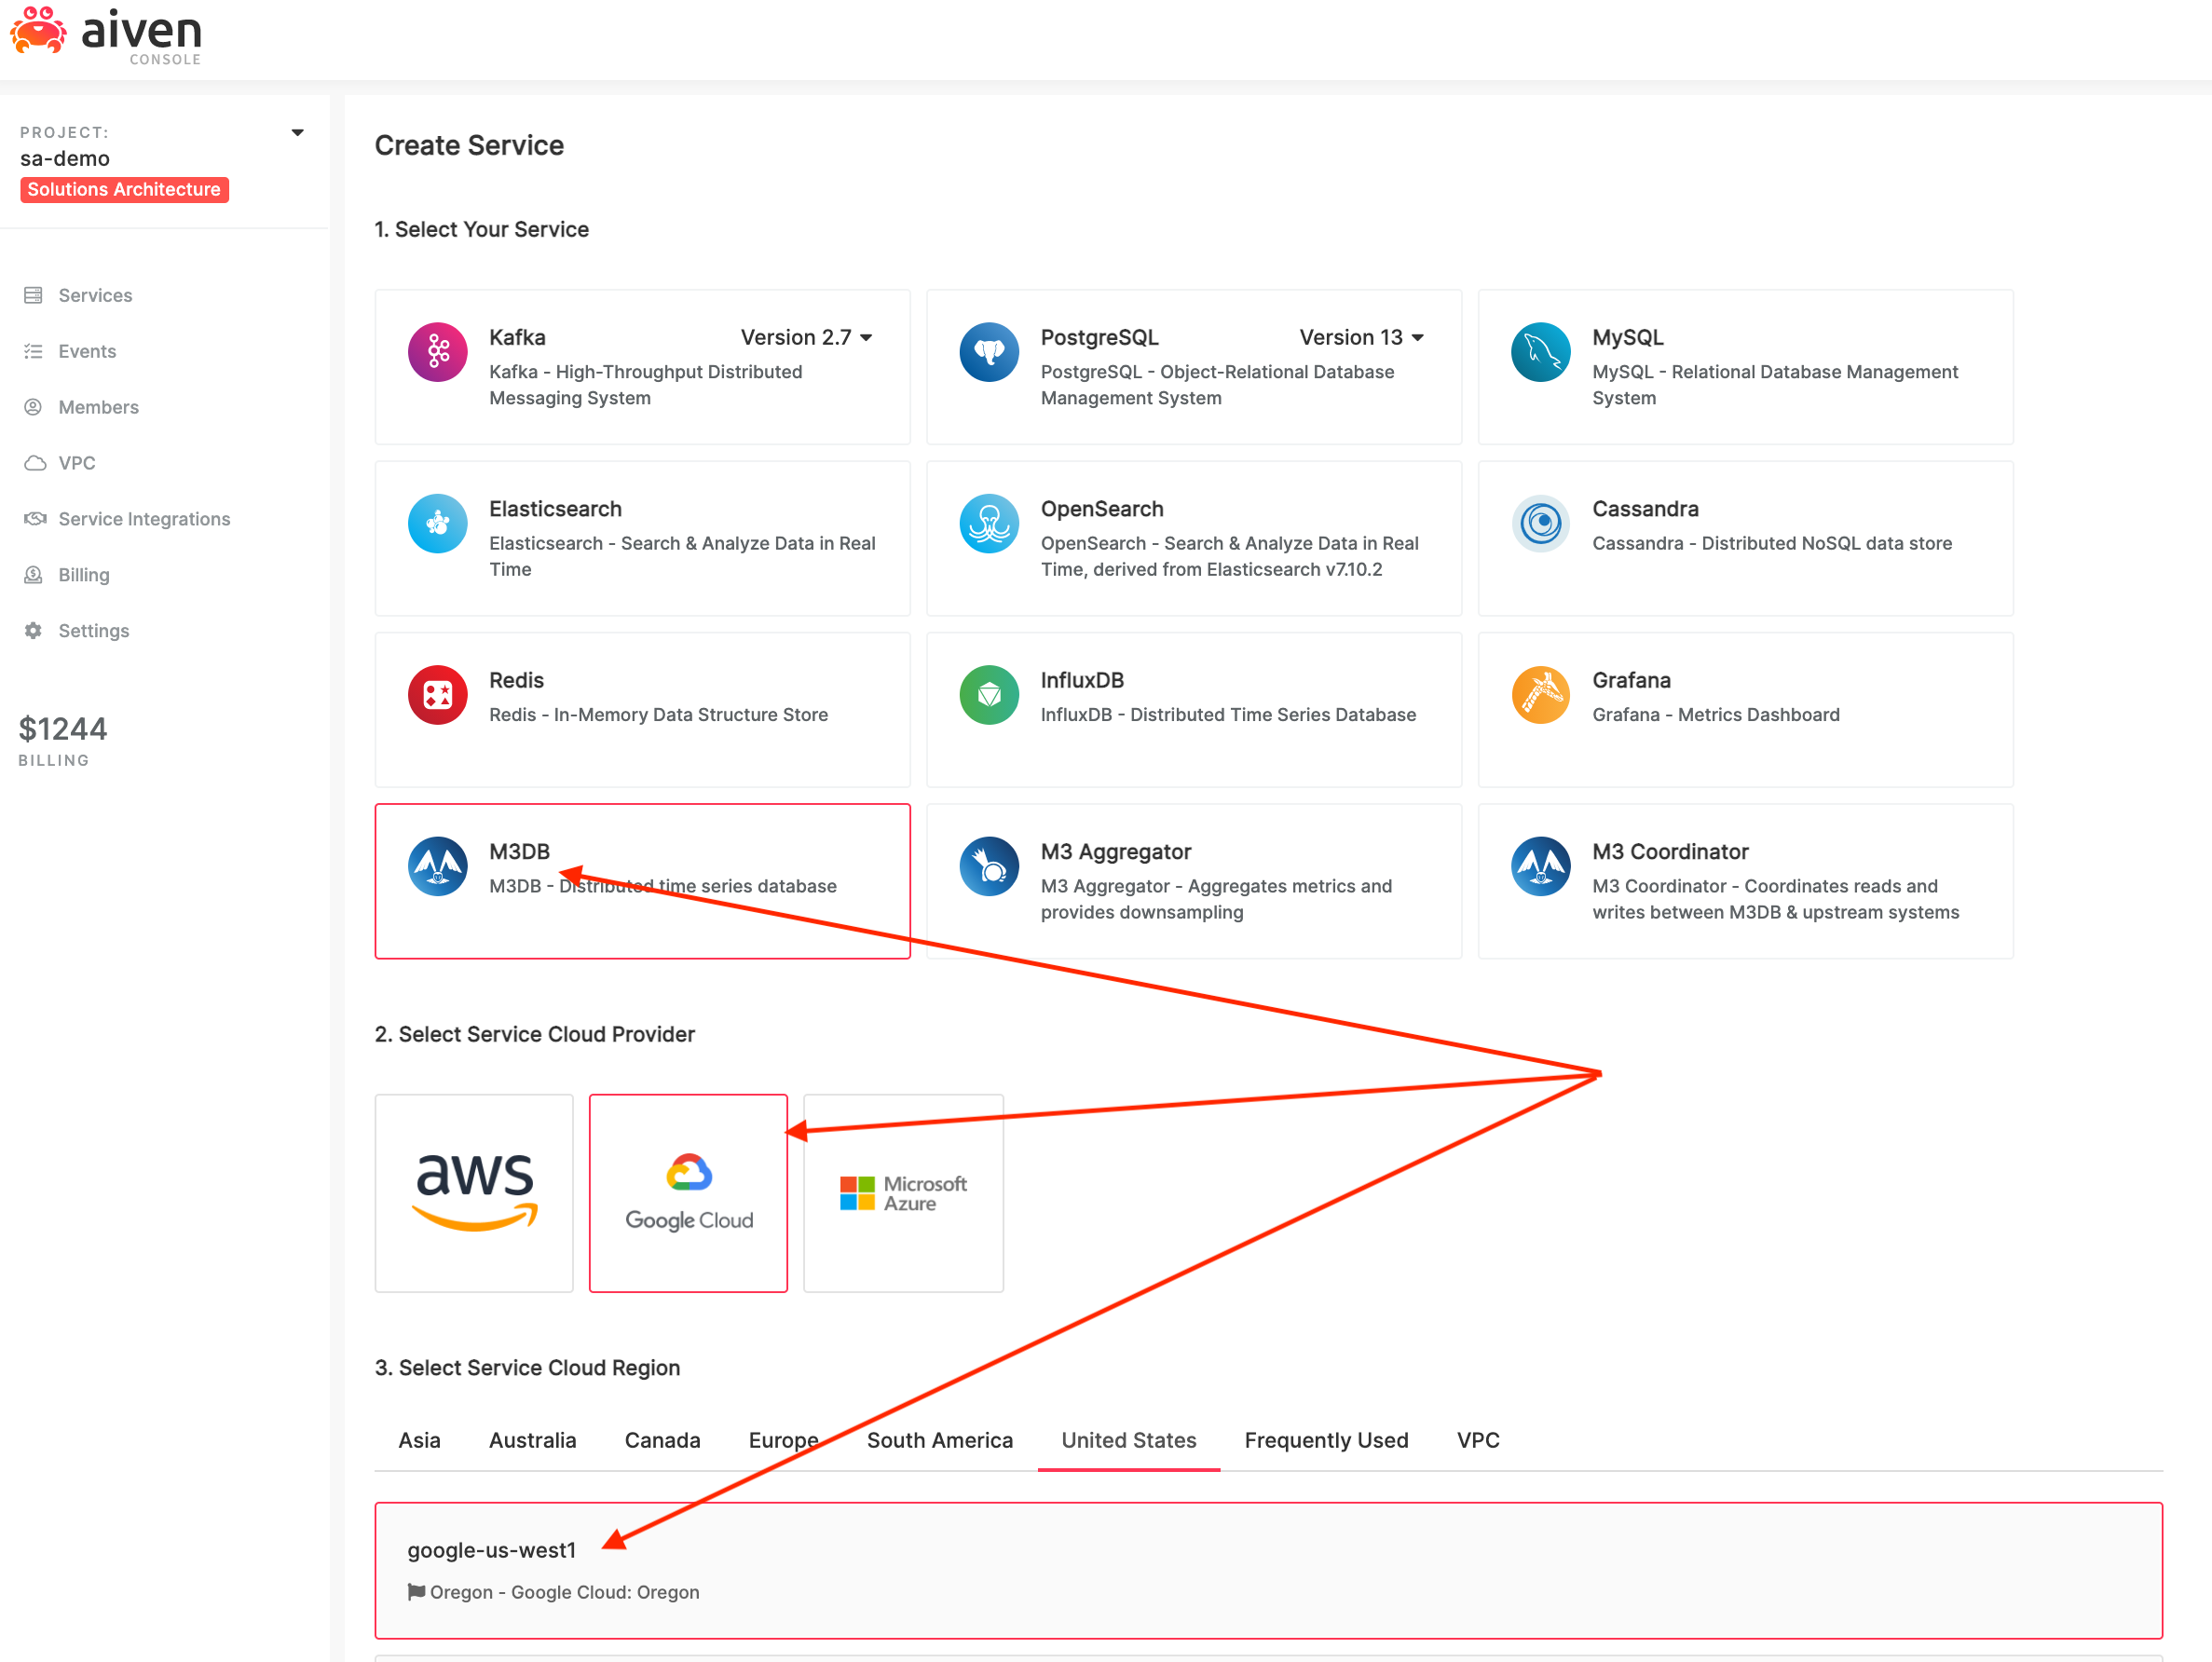Click the PostgreSQL service title
2212x1662 pixels.
(1099, 338)
